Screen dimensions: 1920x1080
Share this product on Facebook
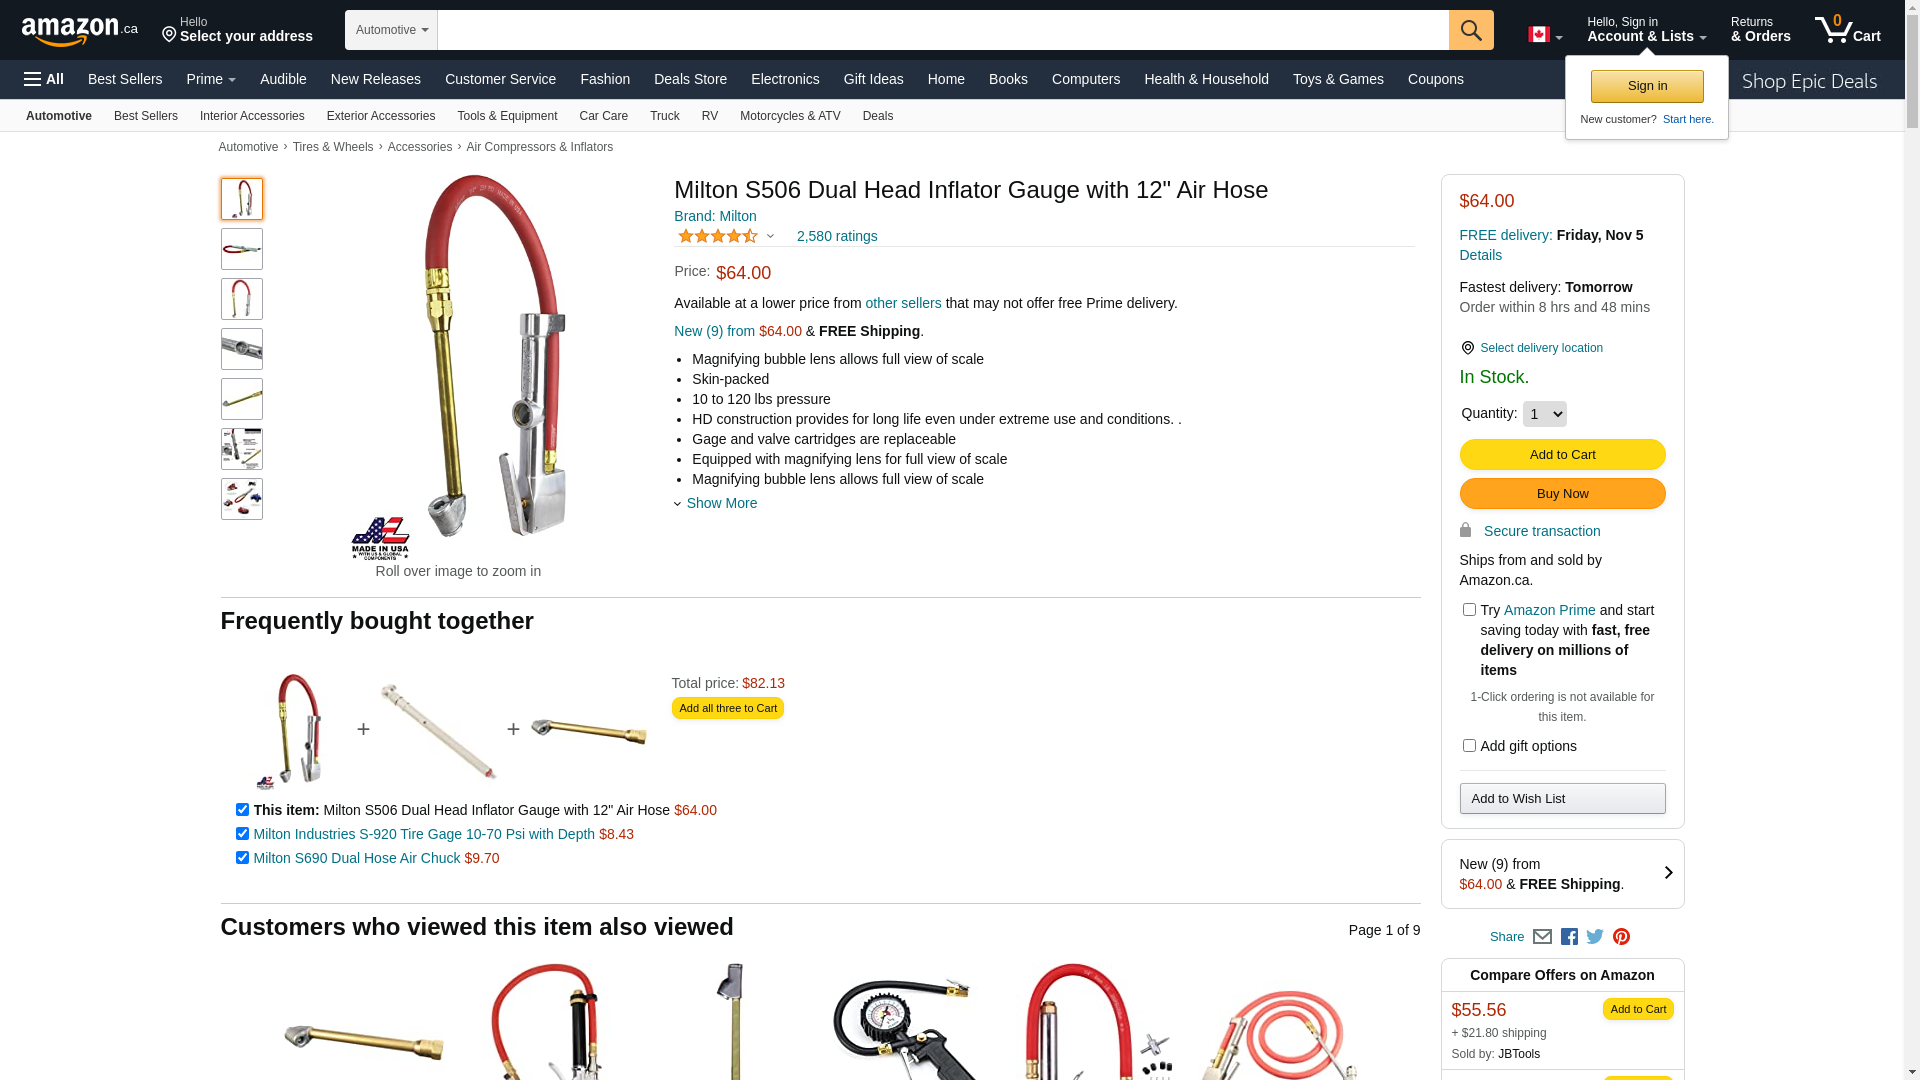1569,937
